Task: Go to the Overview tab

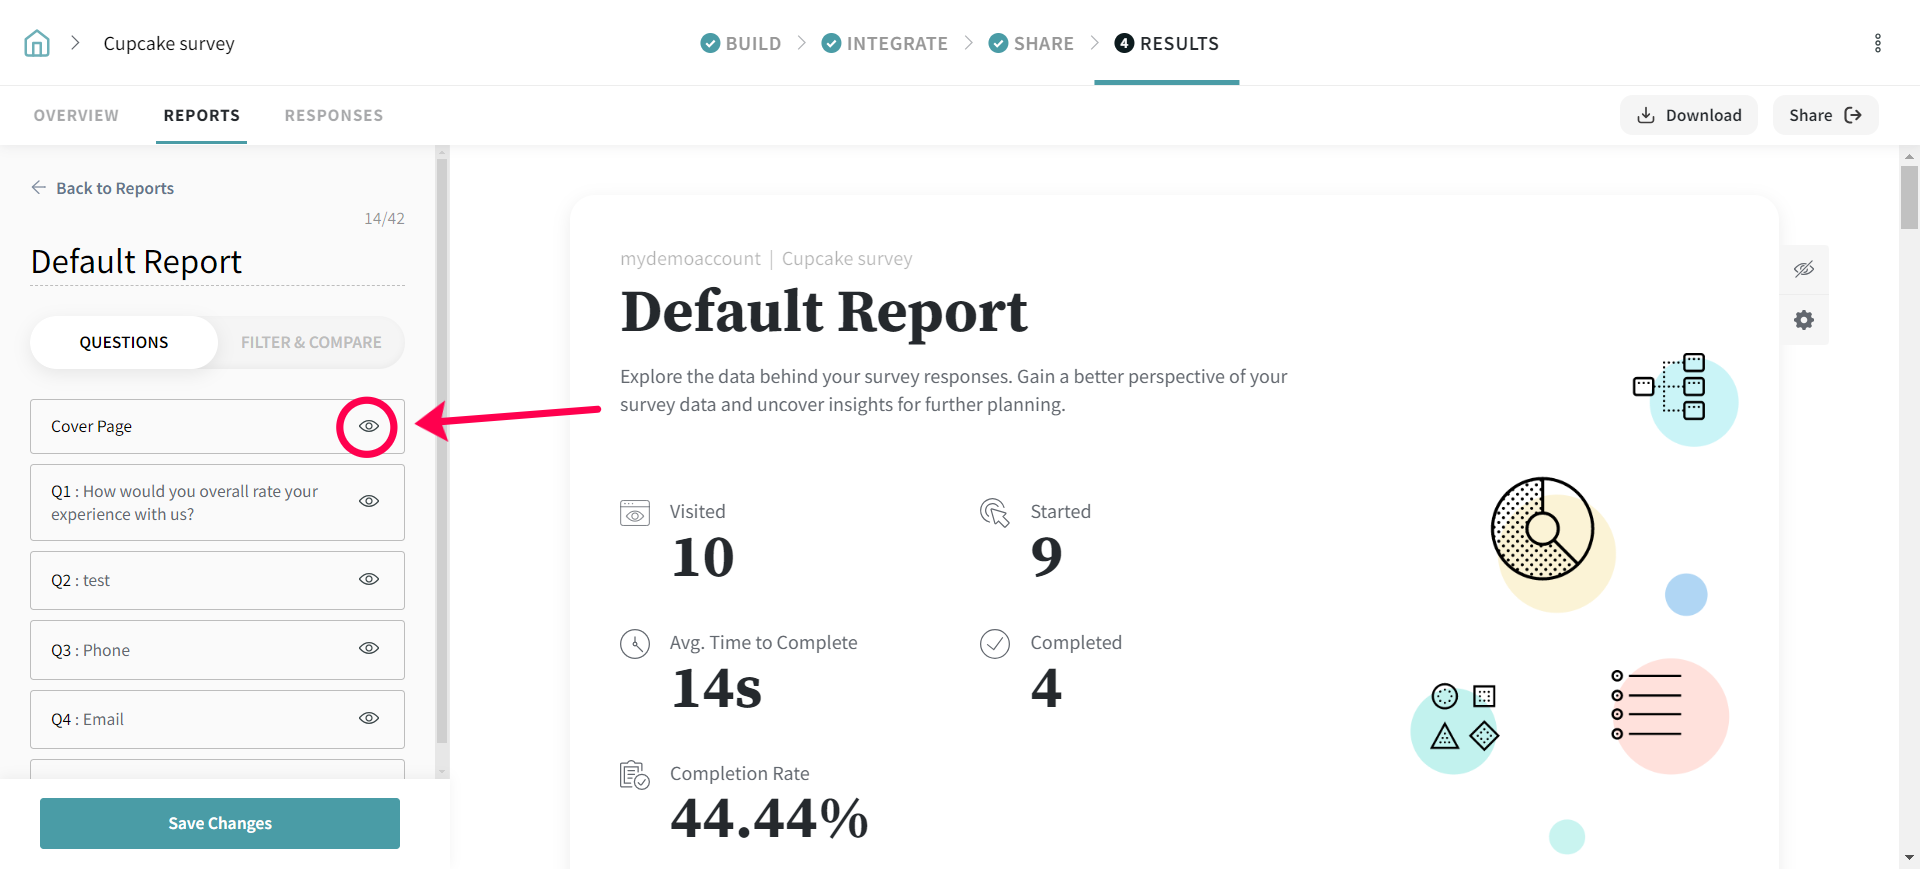Action: pyautogui.click(x=76, y=115)
